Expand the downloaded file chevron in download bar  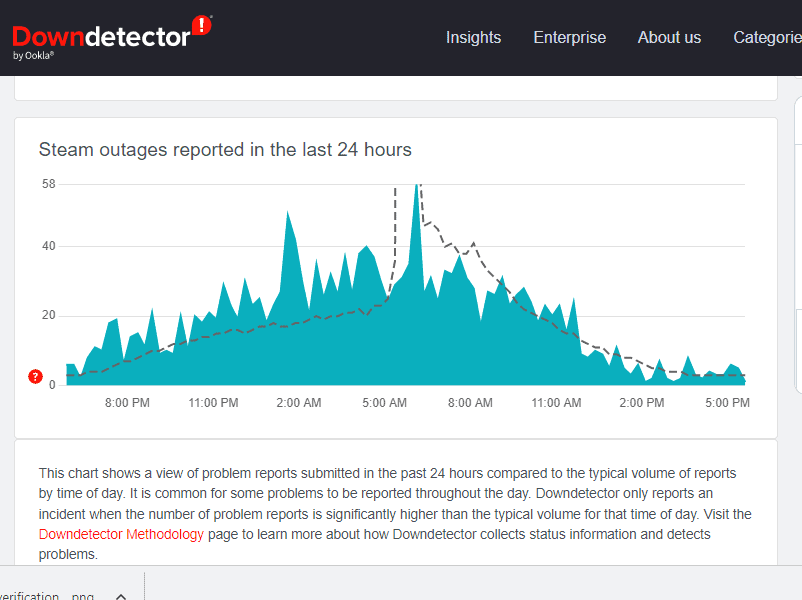coord(121,596)
